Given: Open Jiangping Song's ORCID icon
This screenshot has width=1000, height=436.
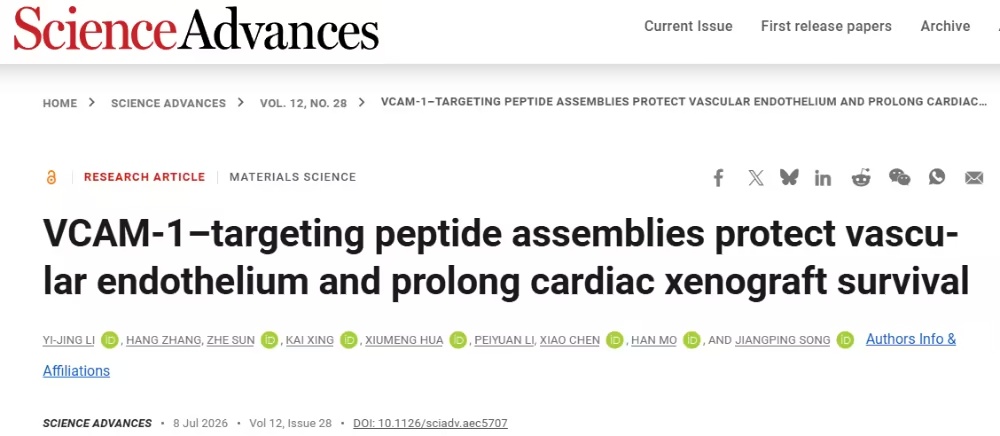Looking at the screenshot, I should pyautogui.click(x=845, y=340).
